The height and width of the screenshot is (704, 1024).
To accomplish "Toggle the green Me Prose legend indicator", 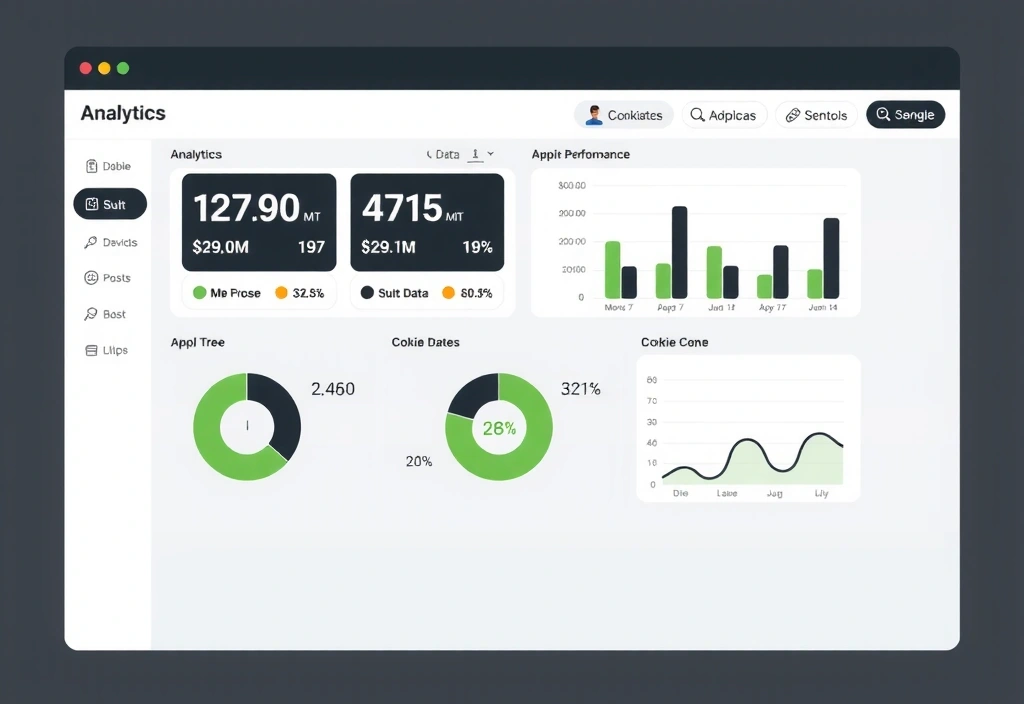I will tap(199, 294).
